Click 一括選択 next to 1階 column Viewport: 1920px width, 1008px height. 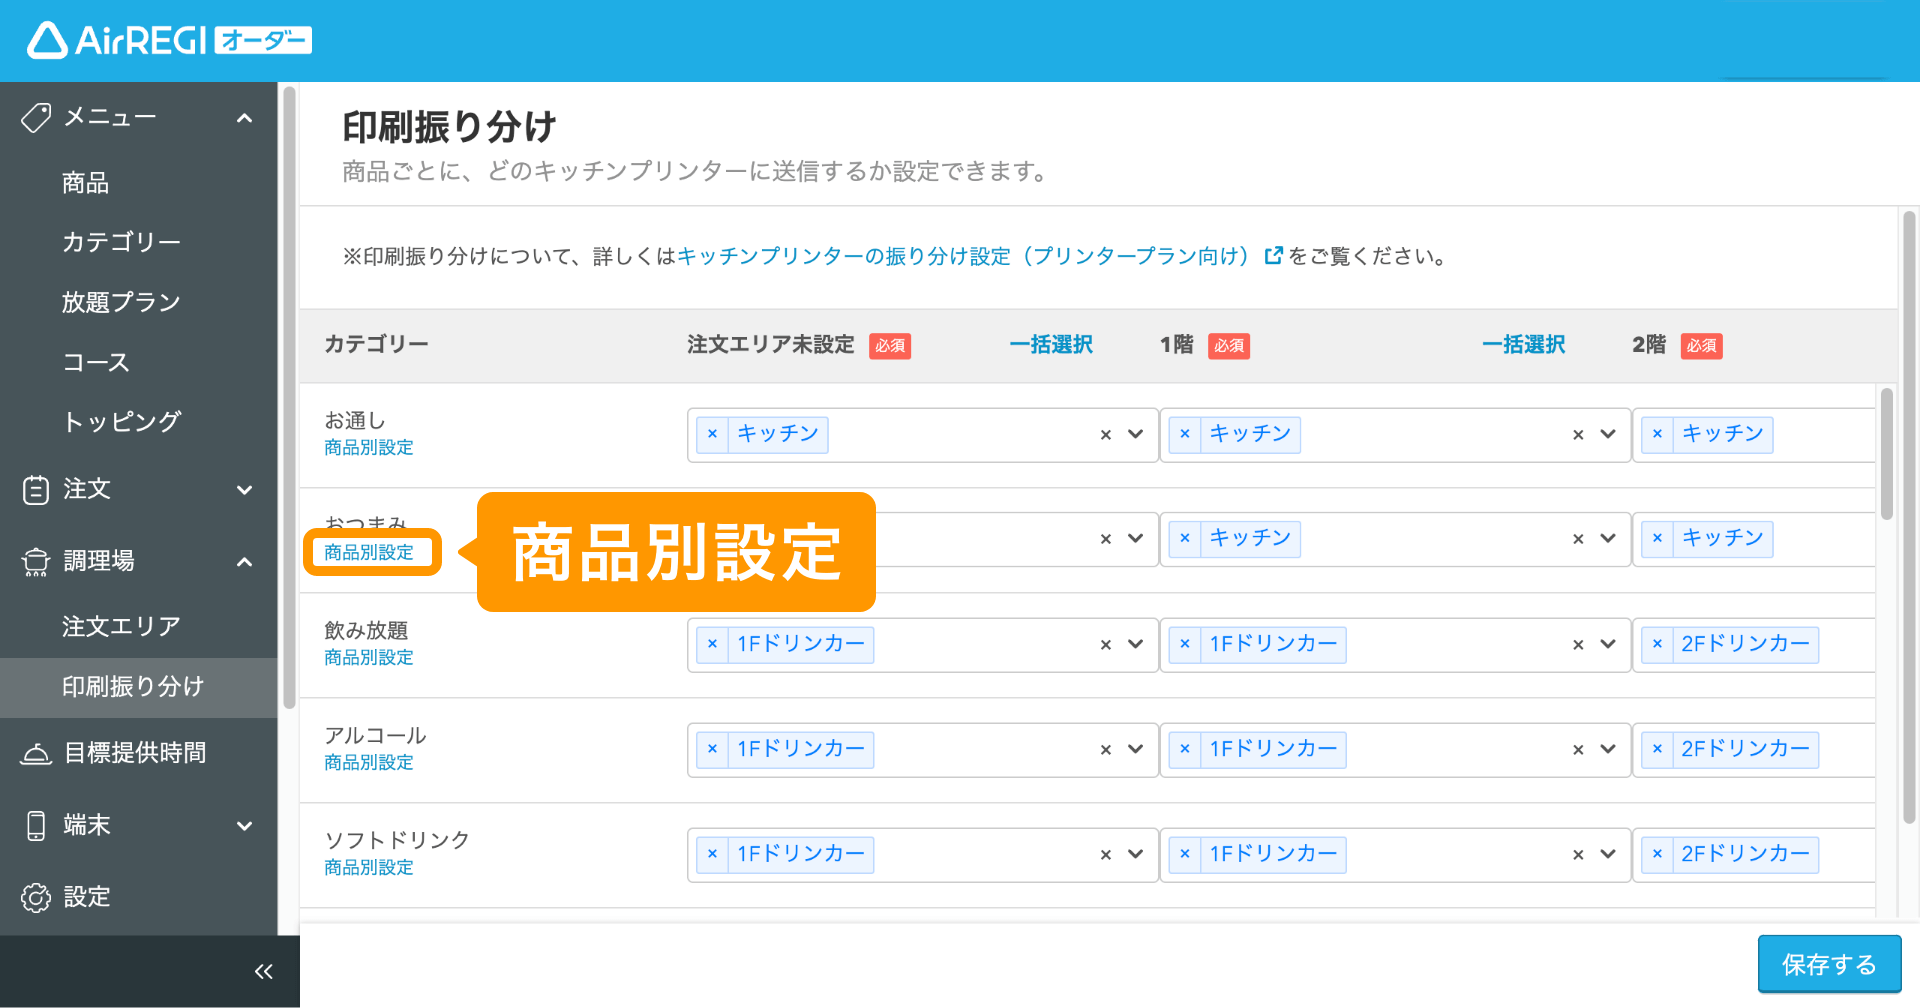[1523, 345]
